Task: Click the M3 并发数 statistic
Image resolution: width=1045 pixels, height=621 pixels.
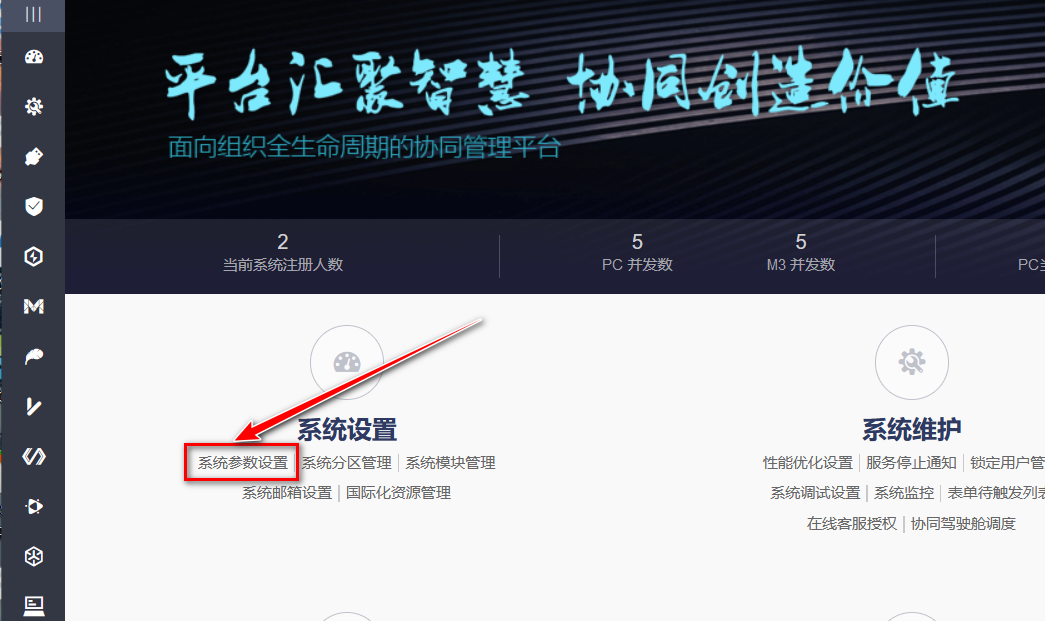Action: pyautogui.click(x=801, y=253)
